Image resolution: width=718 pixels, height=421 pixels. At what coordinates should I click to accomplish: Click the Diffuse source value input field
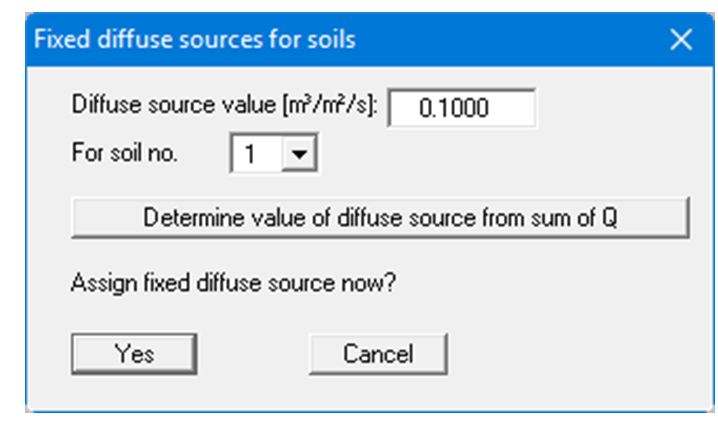point(462,107)
